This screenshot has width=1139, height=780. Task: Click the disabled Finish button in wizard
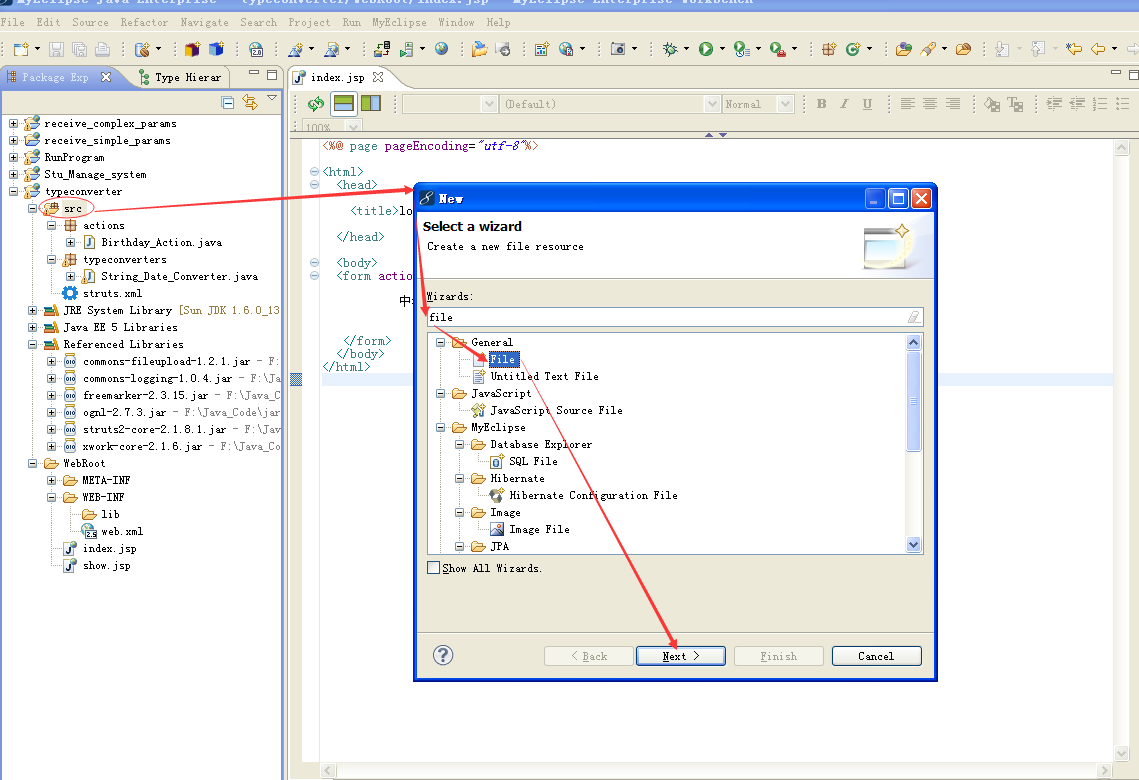779,656
